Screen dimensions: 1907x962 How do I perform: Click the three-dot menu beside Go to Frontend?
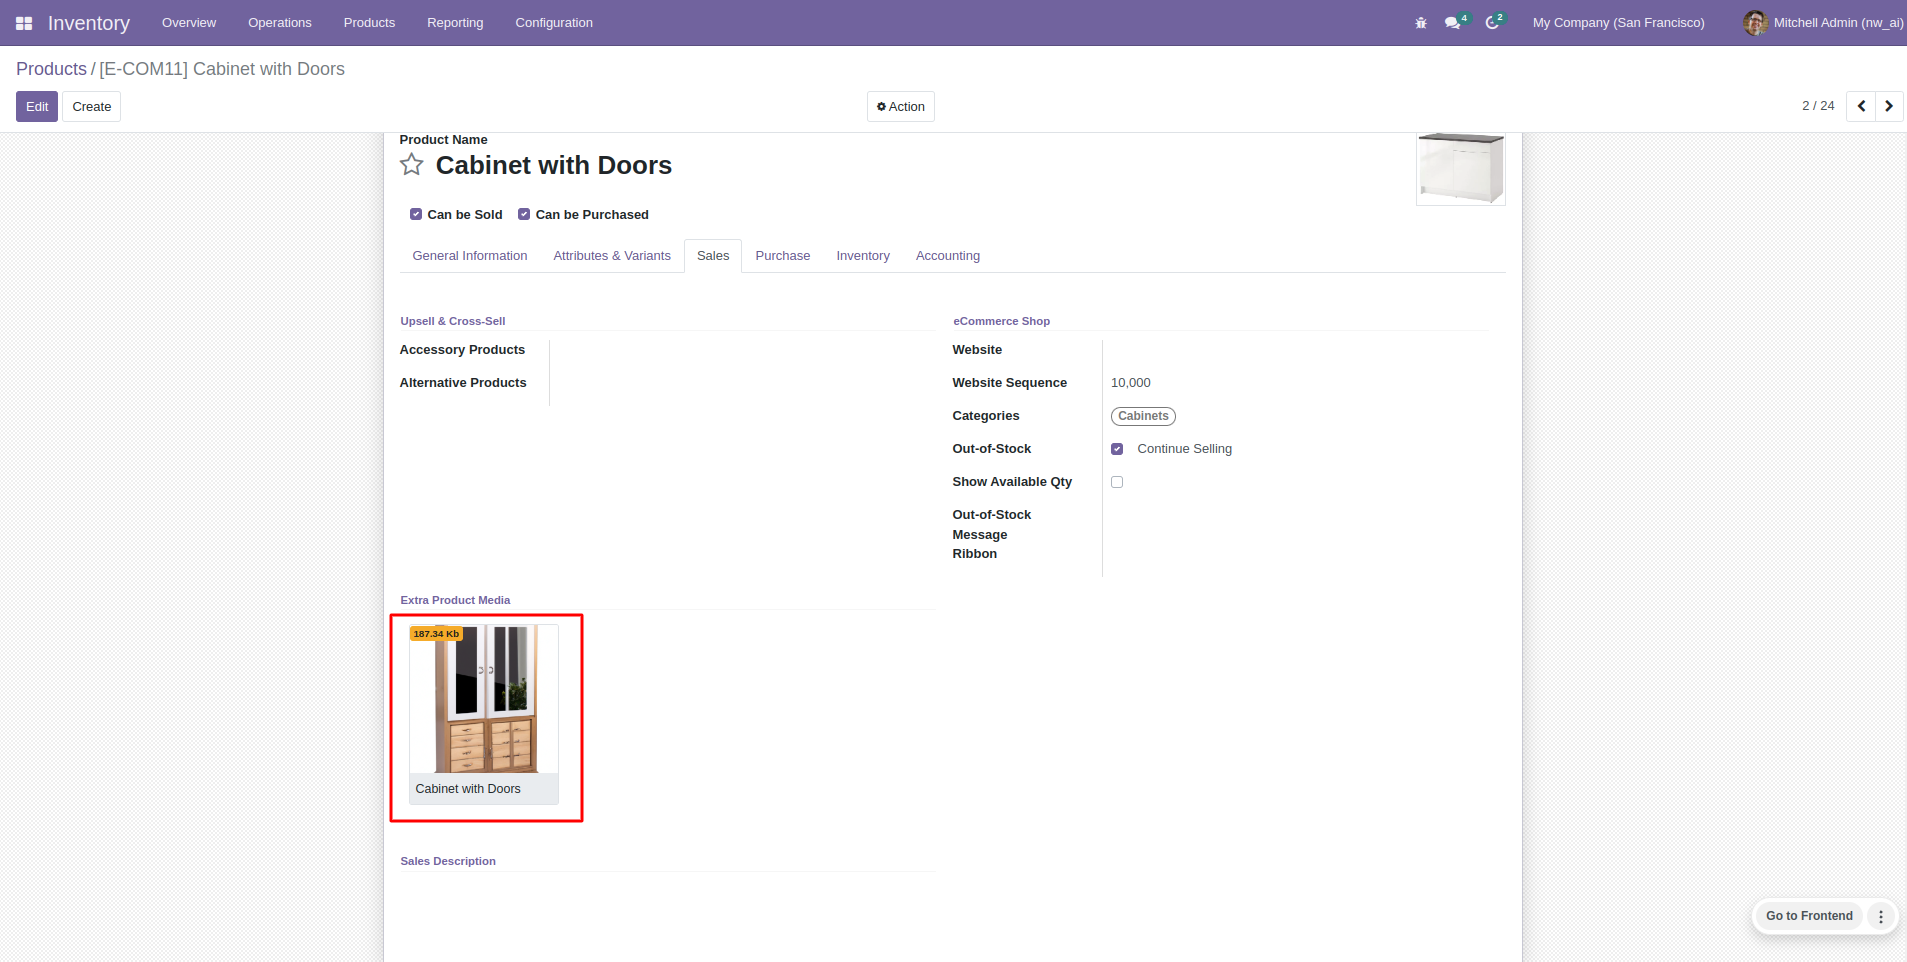(1881, 916)
